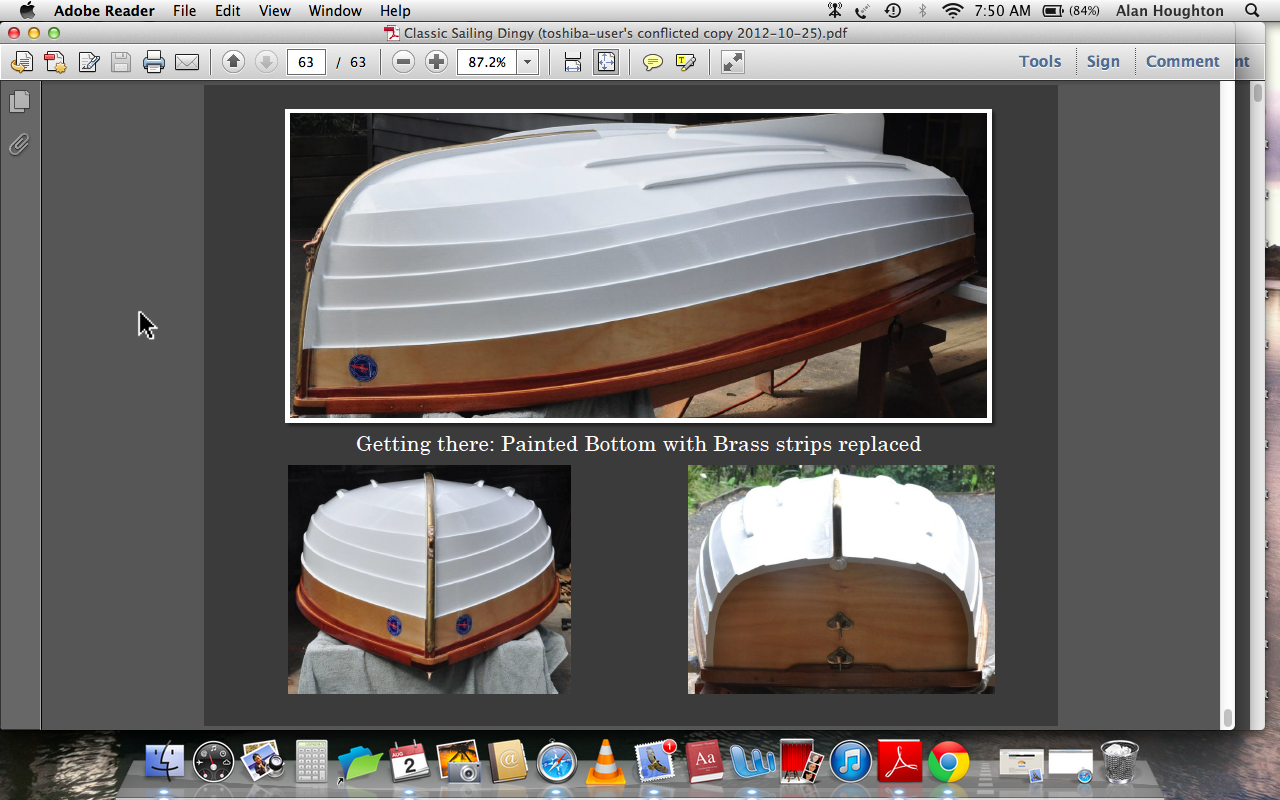Show the page thumbnails panel
Screen dimensions: 1280x800
[x=19, y=102]
